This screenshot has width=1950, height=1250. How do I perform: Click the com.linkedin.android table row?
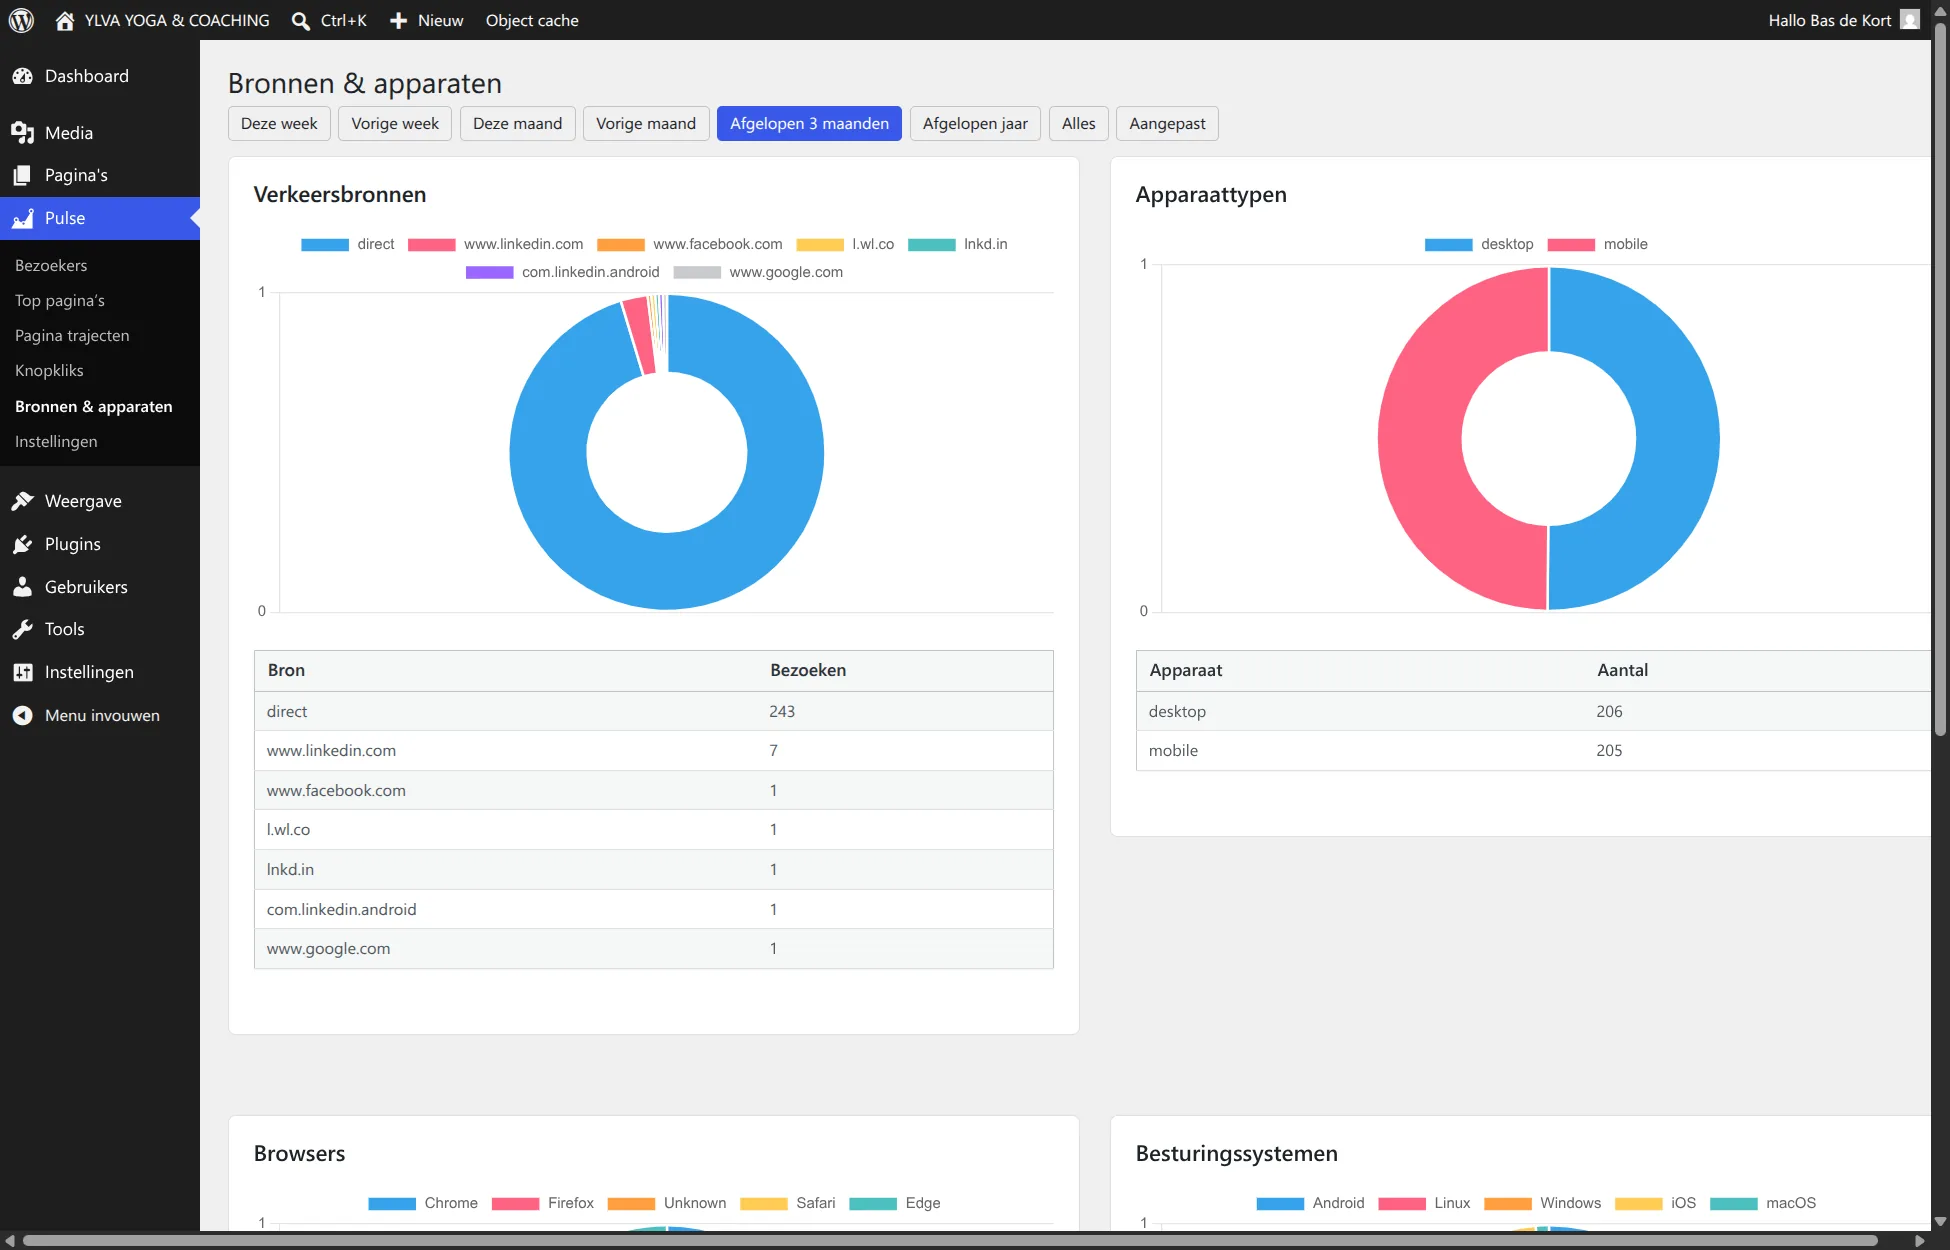coord(654,909)
